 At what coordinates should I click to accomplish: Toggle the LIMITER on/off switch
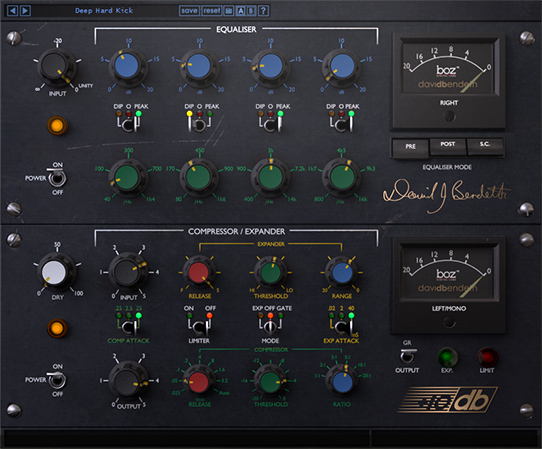click(199, 327)
